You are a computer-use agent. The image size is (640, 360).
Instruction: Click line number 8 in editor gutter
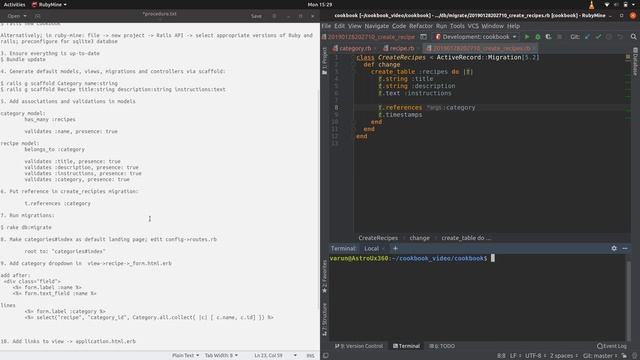click(x=336, y=107)
